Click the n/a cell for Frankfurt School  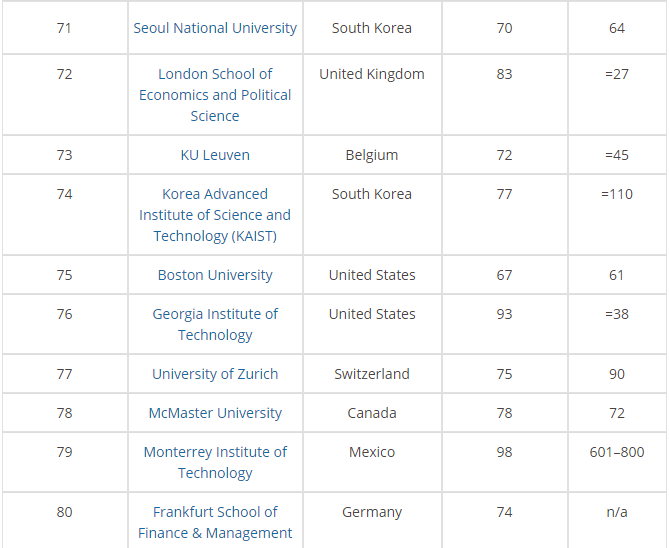pyautogui.click(x=617, y=512)
